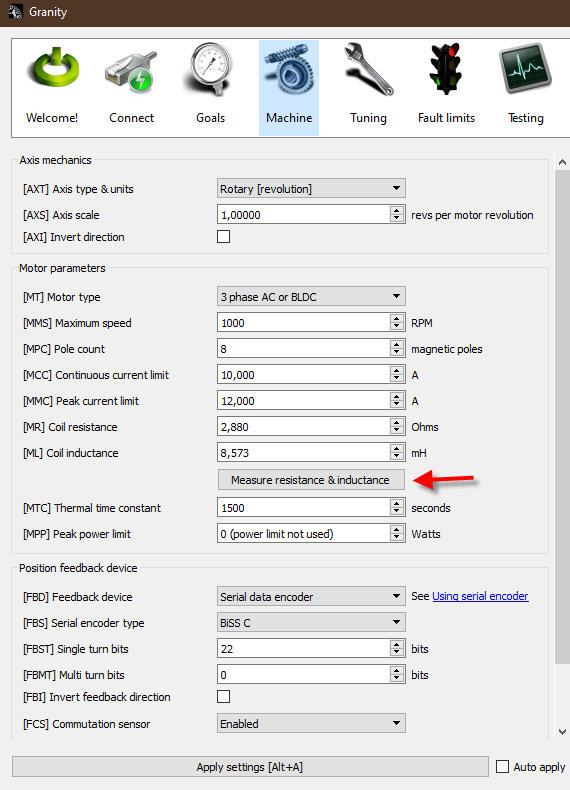
Task: Click the Coil inductance input field
Action: point(303,452)
